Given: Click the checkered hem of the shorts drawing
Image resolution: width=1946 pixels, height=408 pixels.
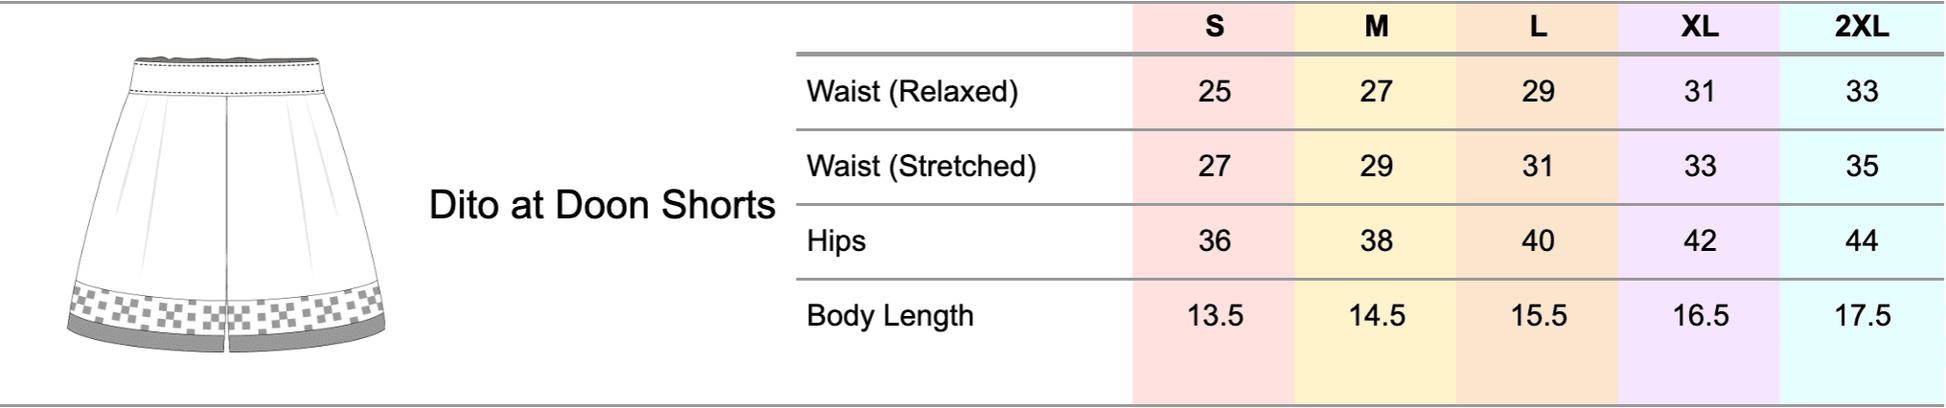Looking at the screenshot, I should [x=226, y=305].
